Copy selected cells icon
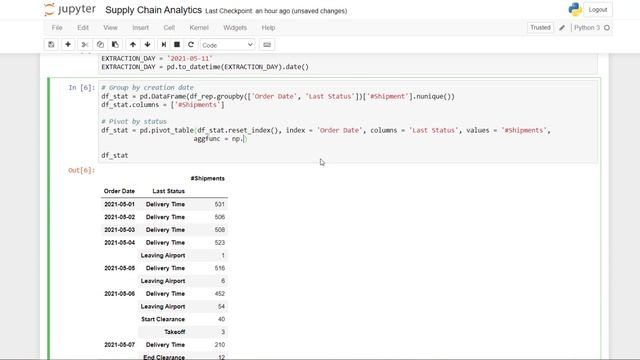Image resolution: width=640 pixels, height=360 pixels. [100, 44]
